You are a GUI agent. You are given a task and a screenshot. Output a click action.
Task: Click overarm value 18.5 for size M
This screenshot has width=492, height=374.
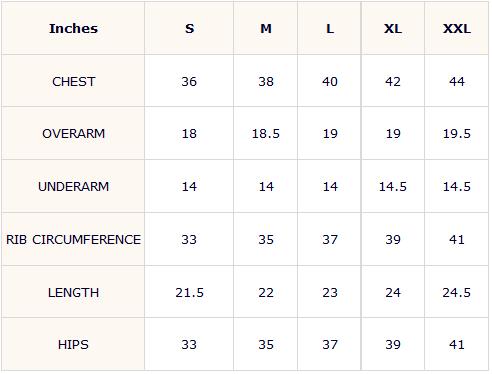tap(266, 134)
